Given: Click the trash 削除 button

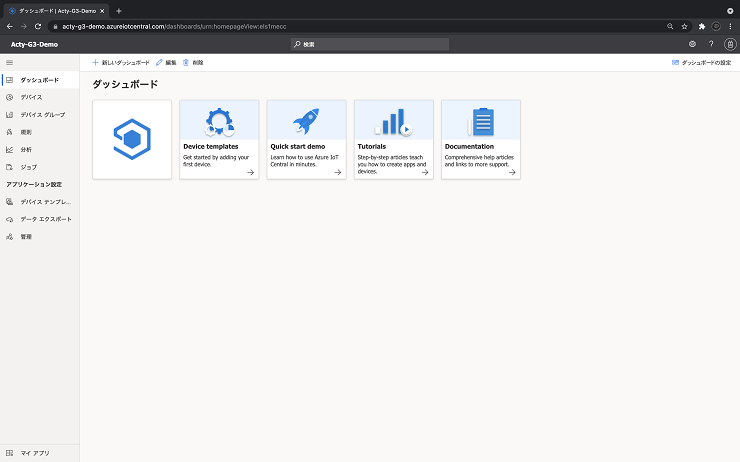Looking at the screenshot, I should click(x=193, y=62).
